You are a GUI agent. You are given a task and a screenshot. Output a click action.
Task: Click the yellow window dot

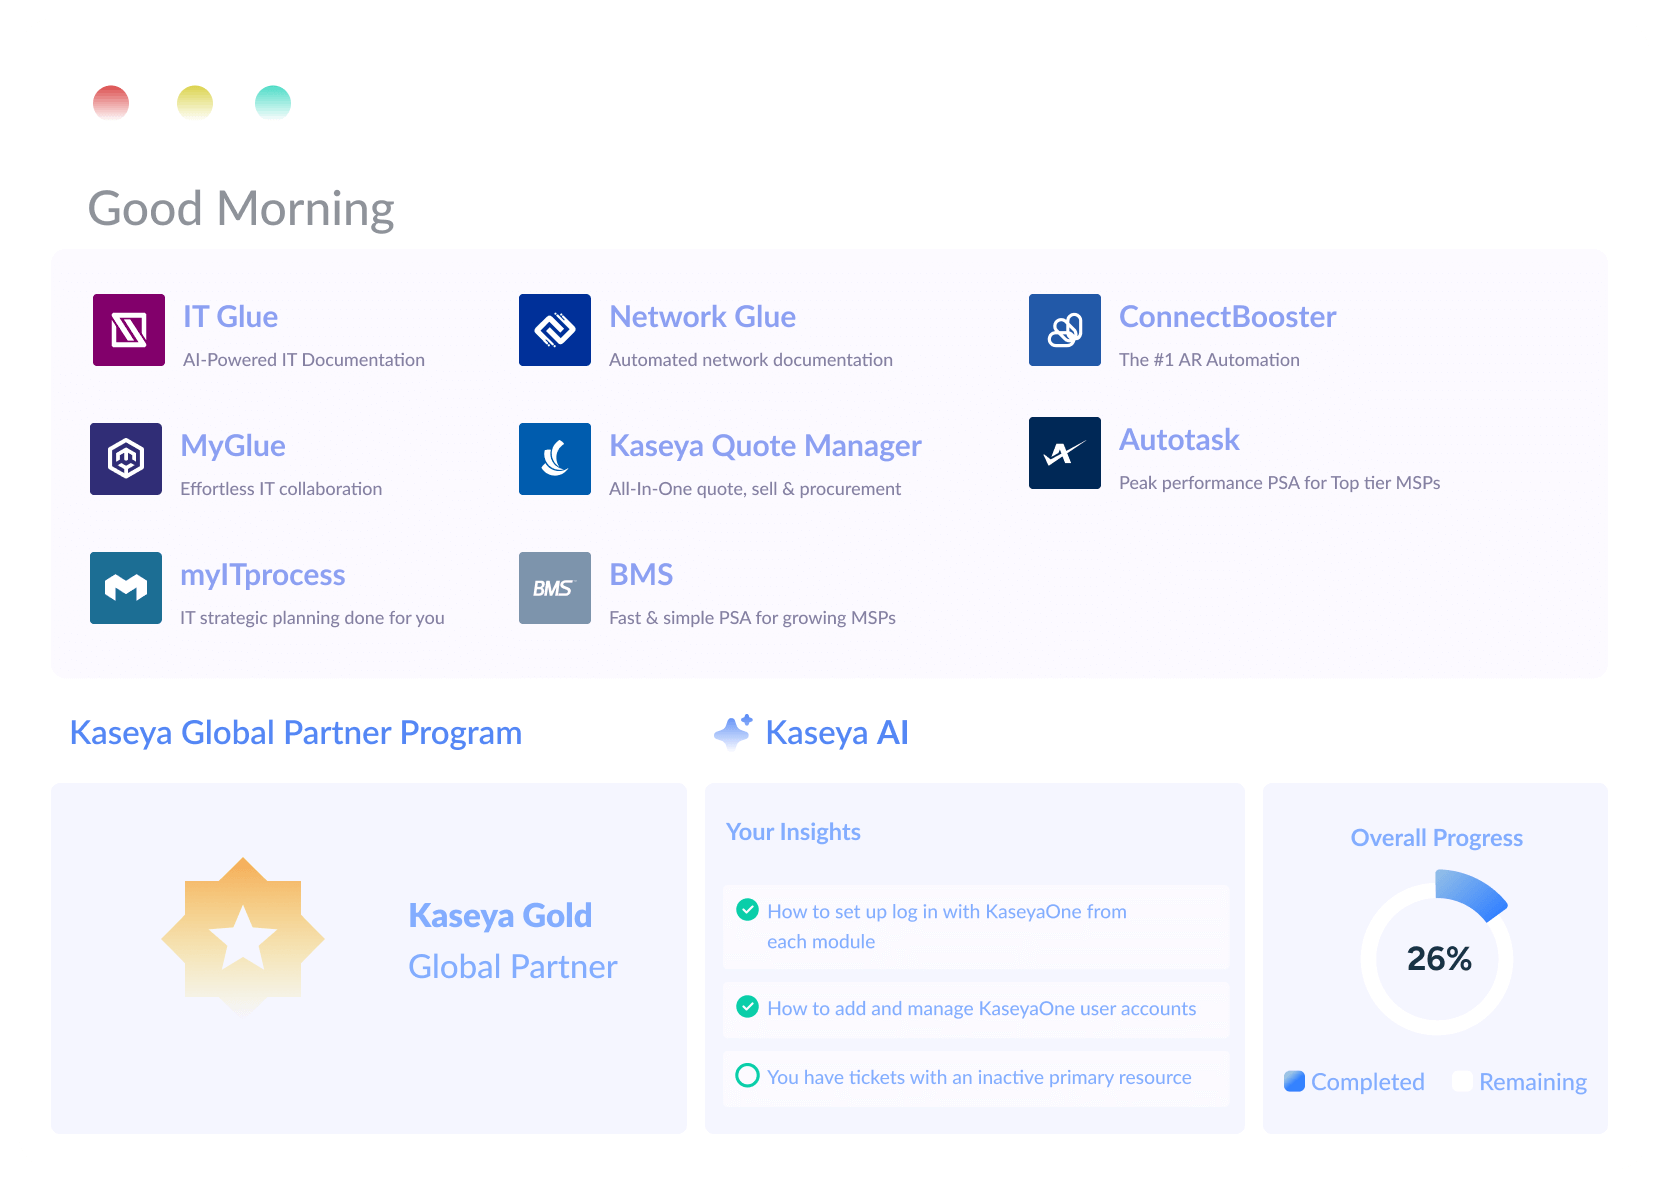pyautogui.click(x=195, y=103)
